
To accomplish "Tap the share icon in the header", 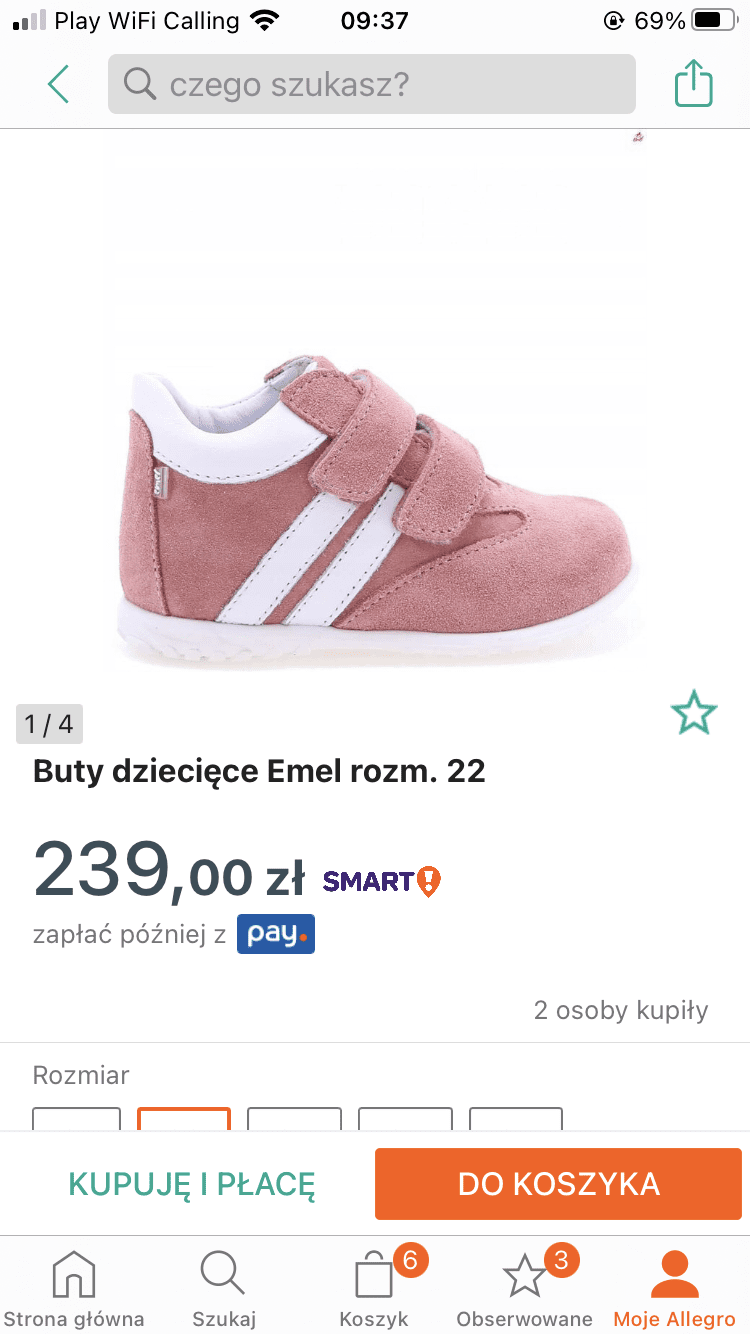I will click(693, 84).
